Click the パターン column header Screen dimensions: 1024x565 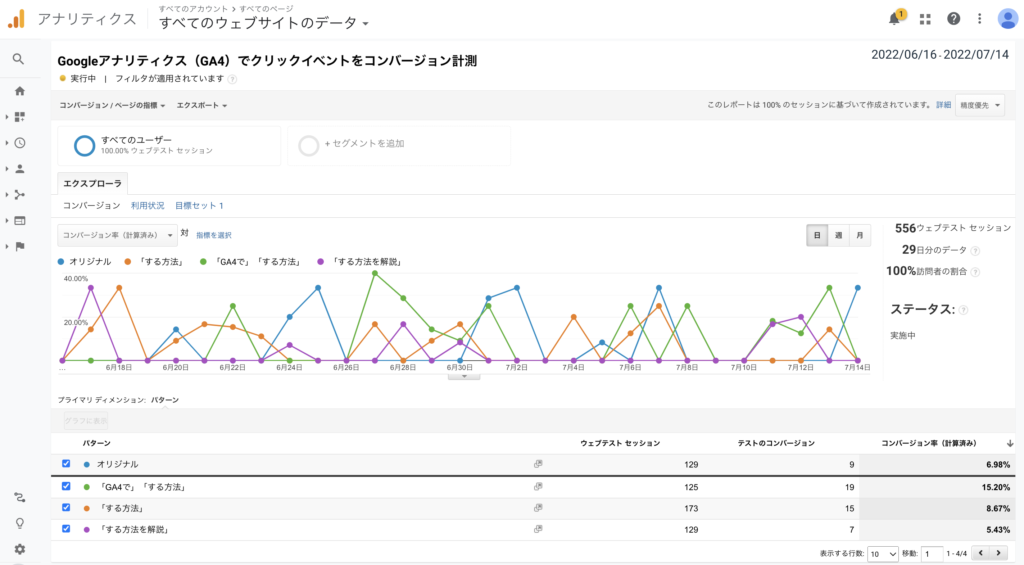click(97, 444)
